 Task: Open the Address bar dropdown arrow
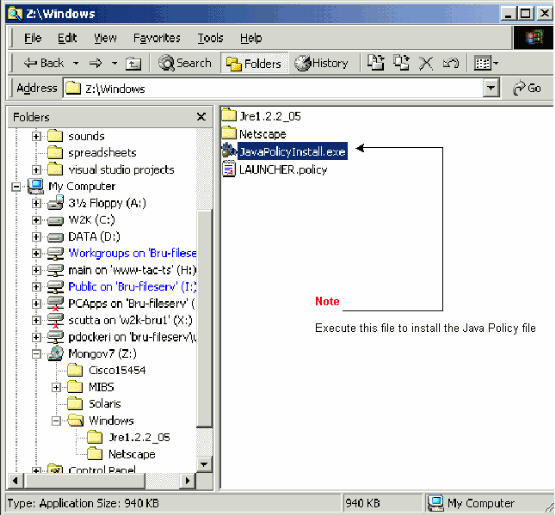click(491, 88)
